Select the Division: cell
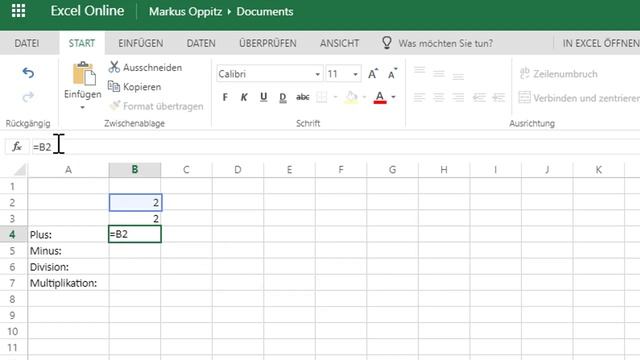Screen dimensions: 640x360 pos(68,267)
